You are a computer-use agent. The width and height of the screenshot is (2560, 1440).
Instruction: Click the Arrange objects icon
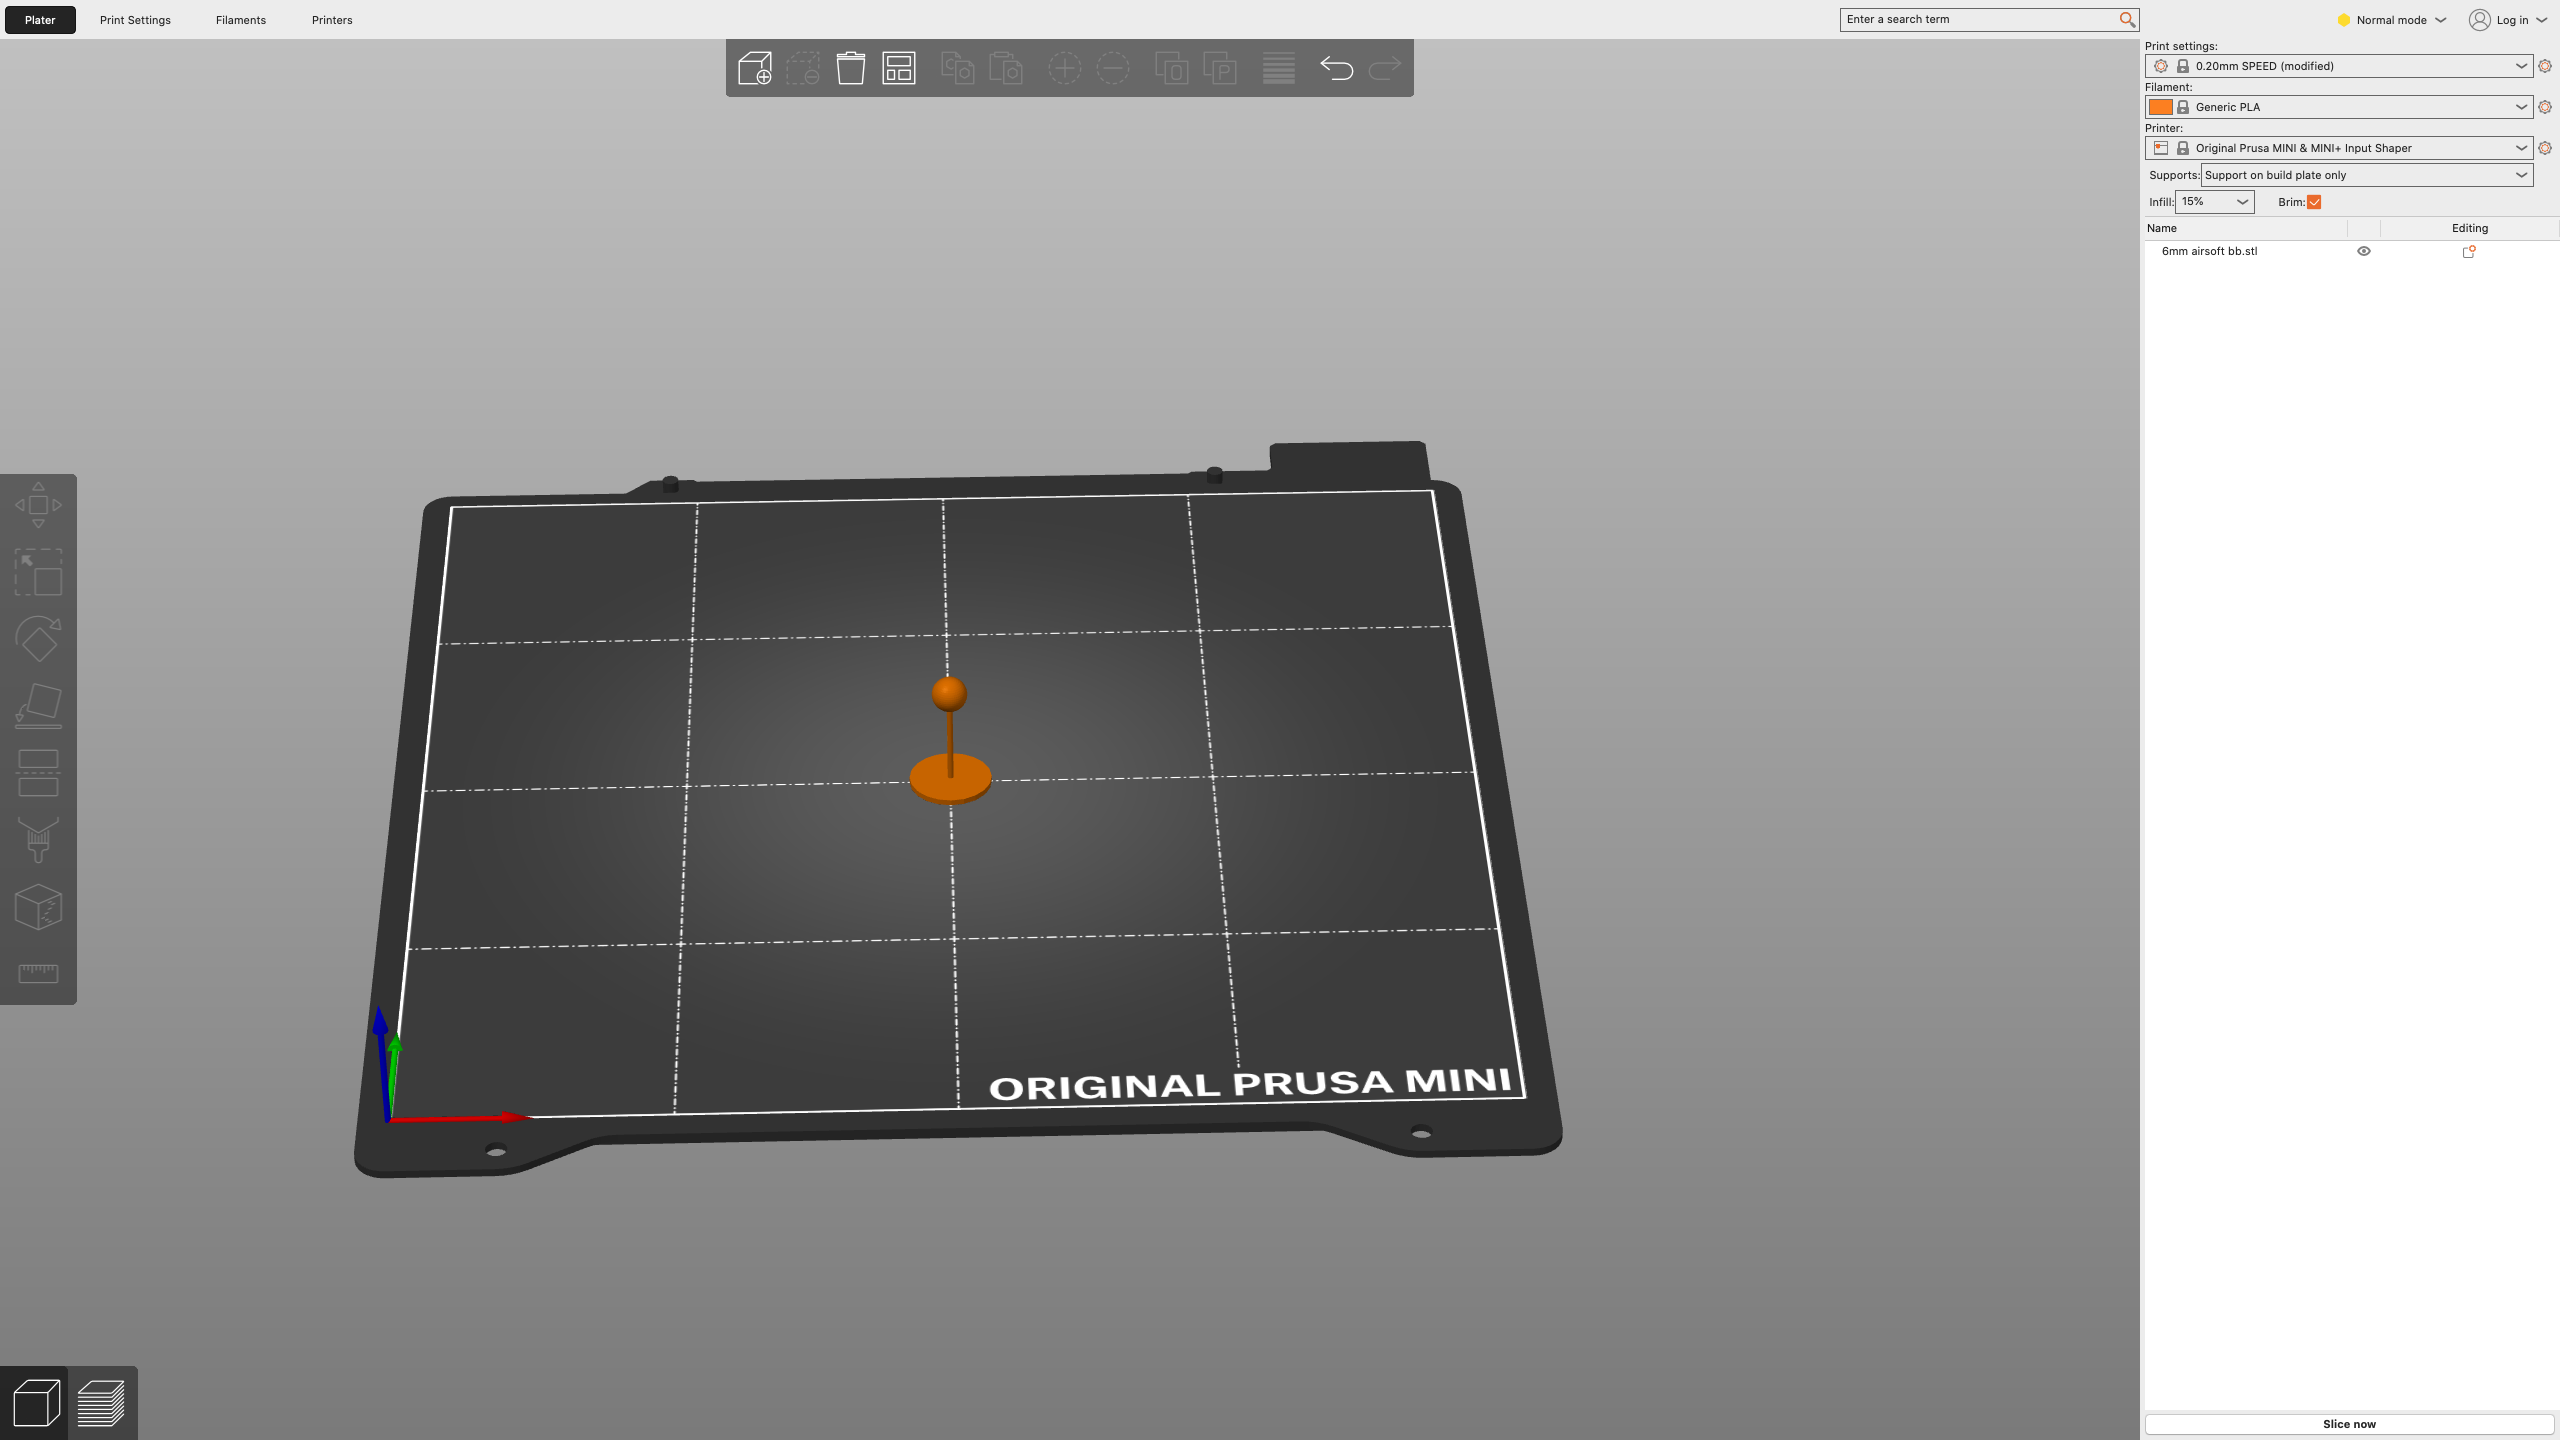click(x=899, y=68)
